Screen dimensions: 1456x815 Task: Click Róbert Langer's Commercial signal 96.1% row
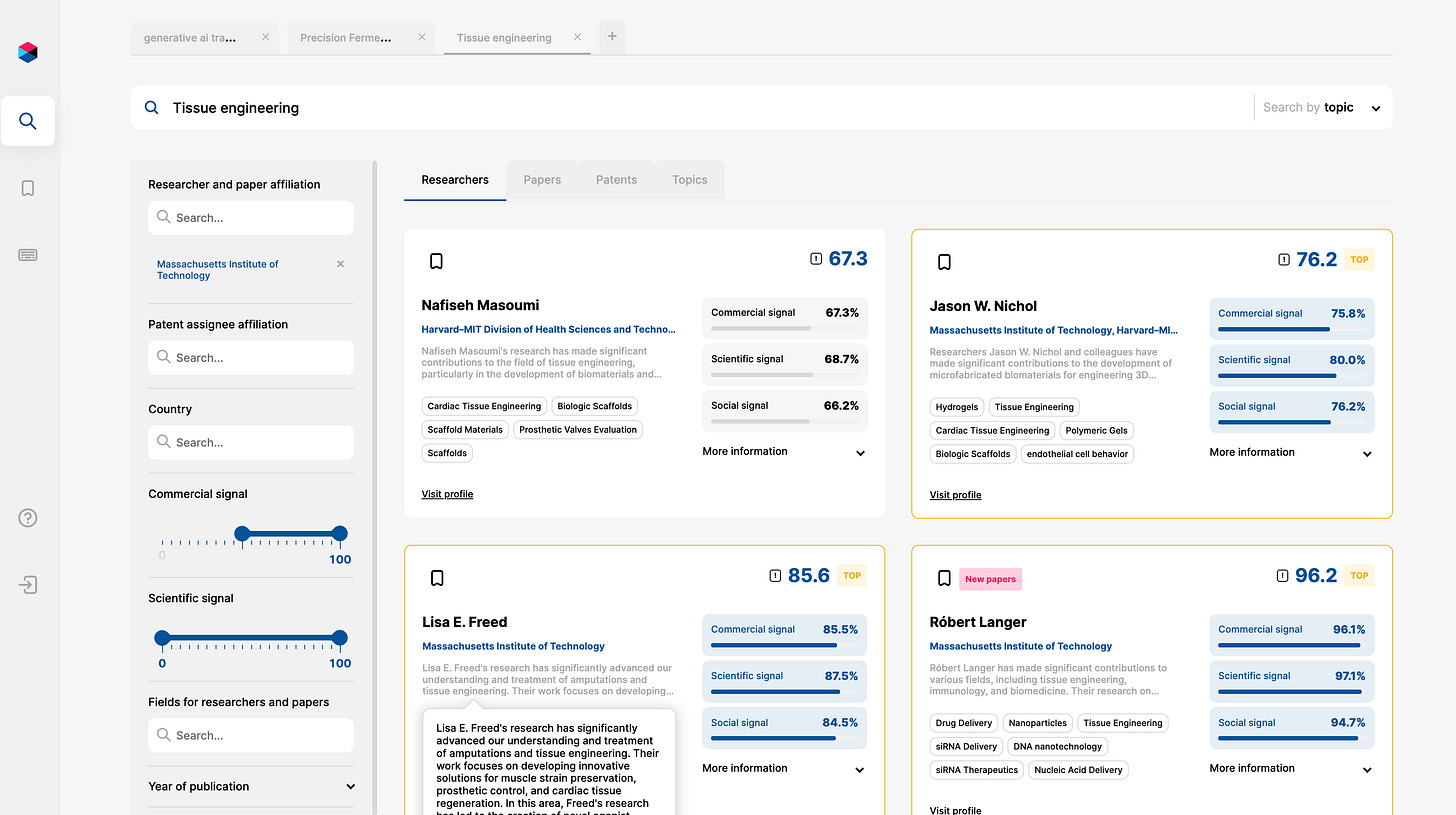click(x=1291, y=635)
